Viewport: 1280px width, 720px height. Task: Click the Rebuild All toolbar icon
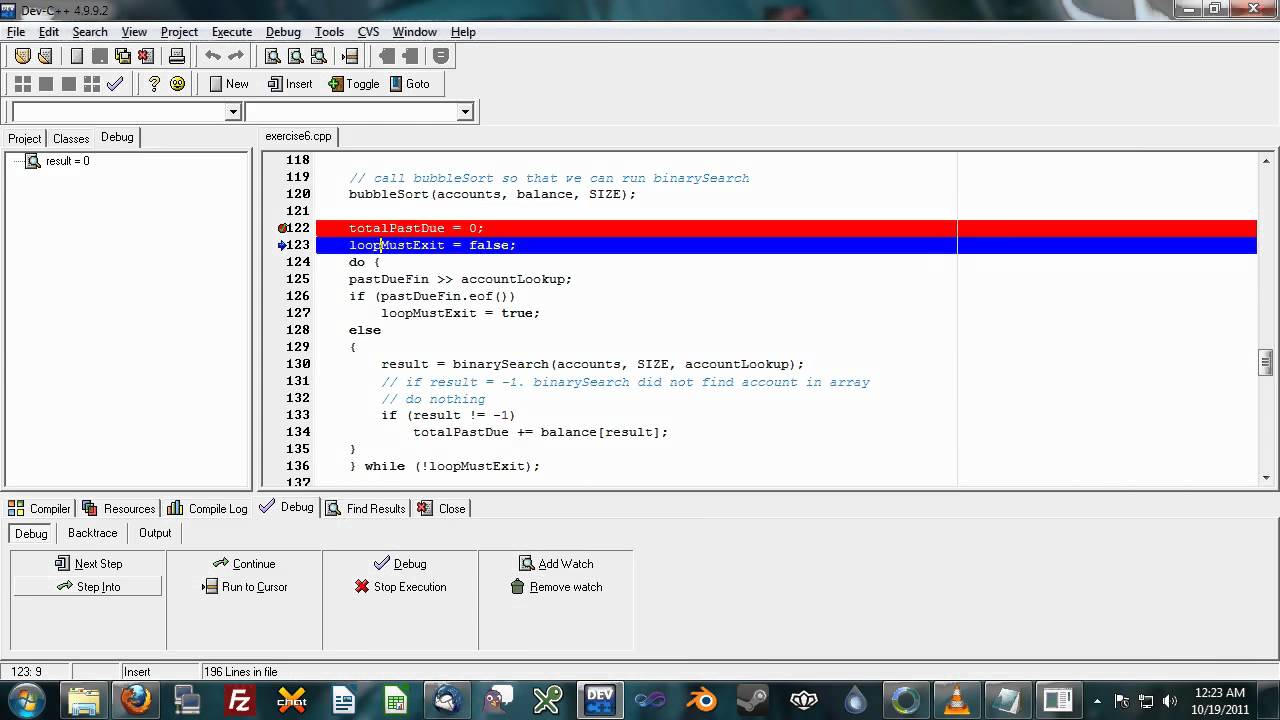[x=91, y=84]
